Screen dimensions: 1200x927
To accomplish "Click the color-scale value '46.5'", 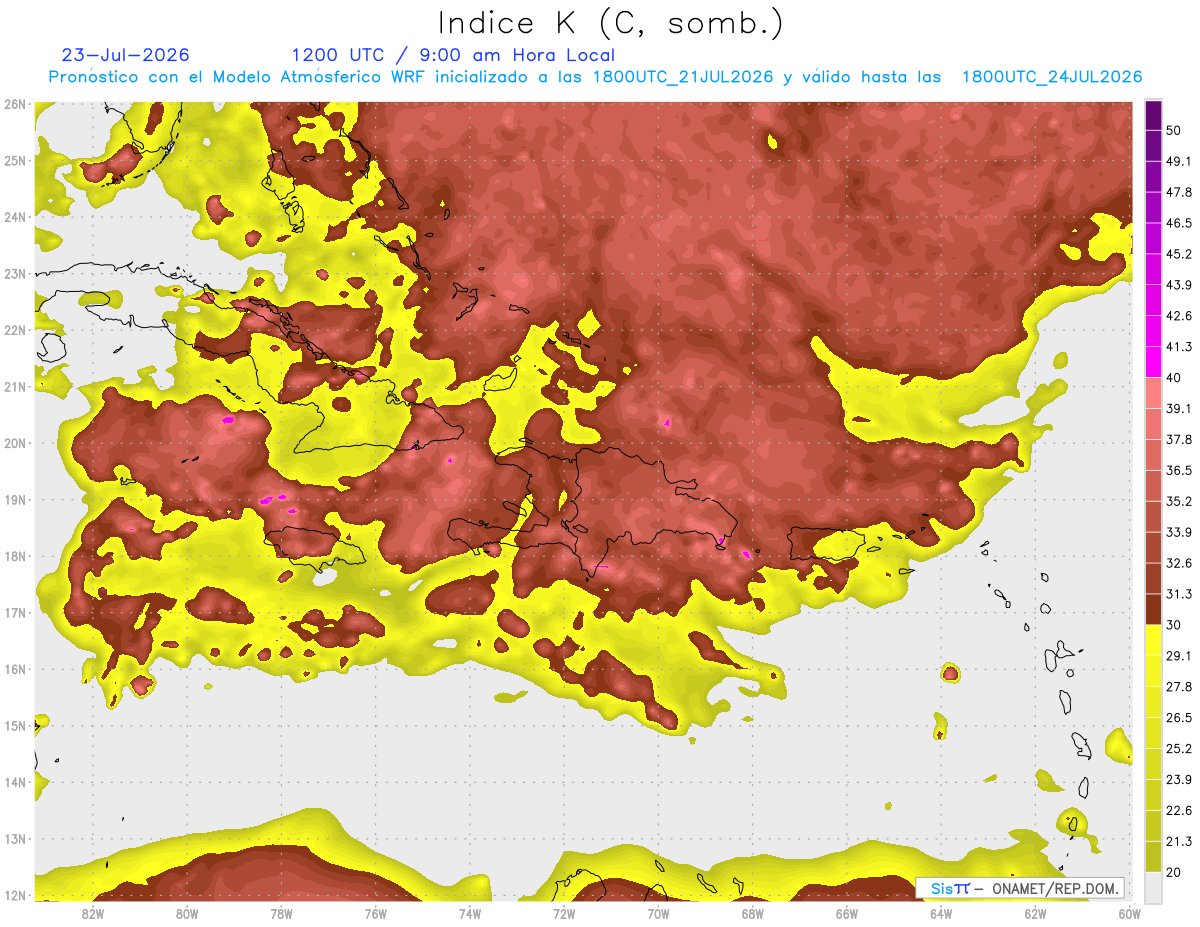I will [1179, 223].
